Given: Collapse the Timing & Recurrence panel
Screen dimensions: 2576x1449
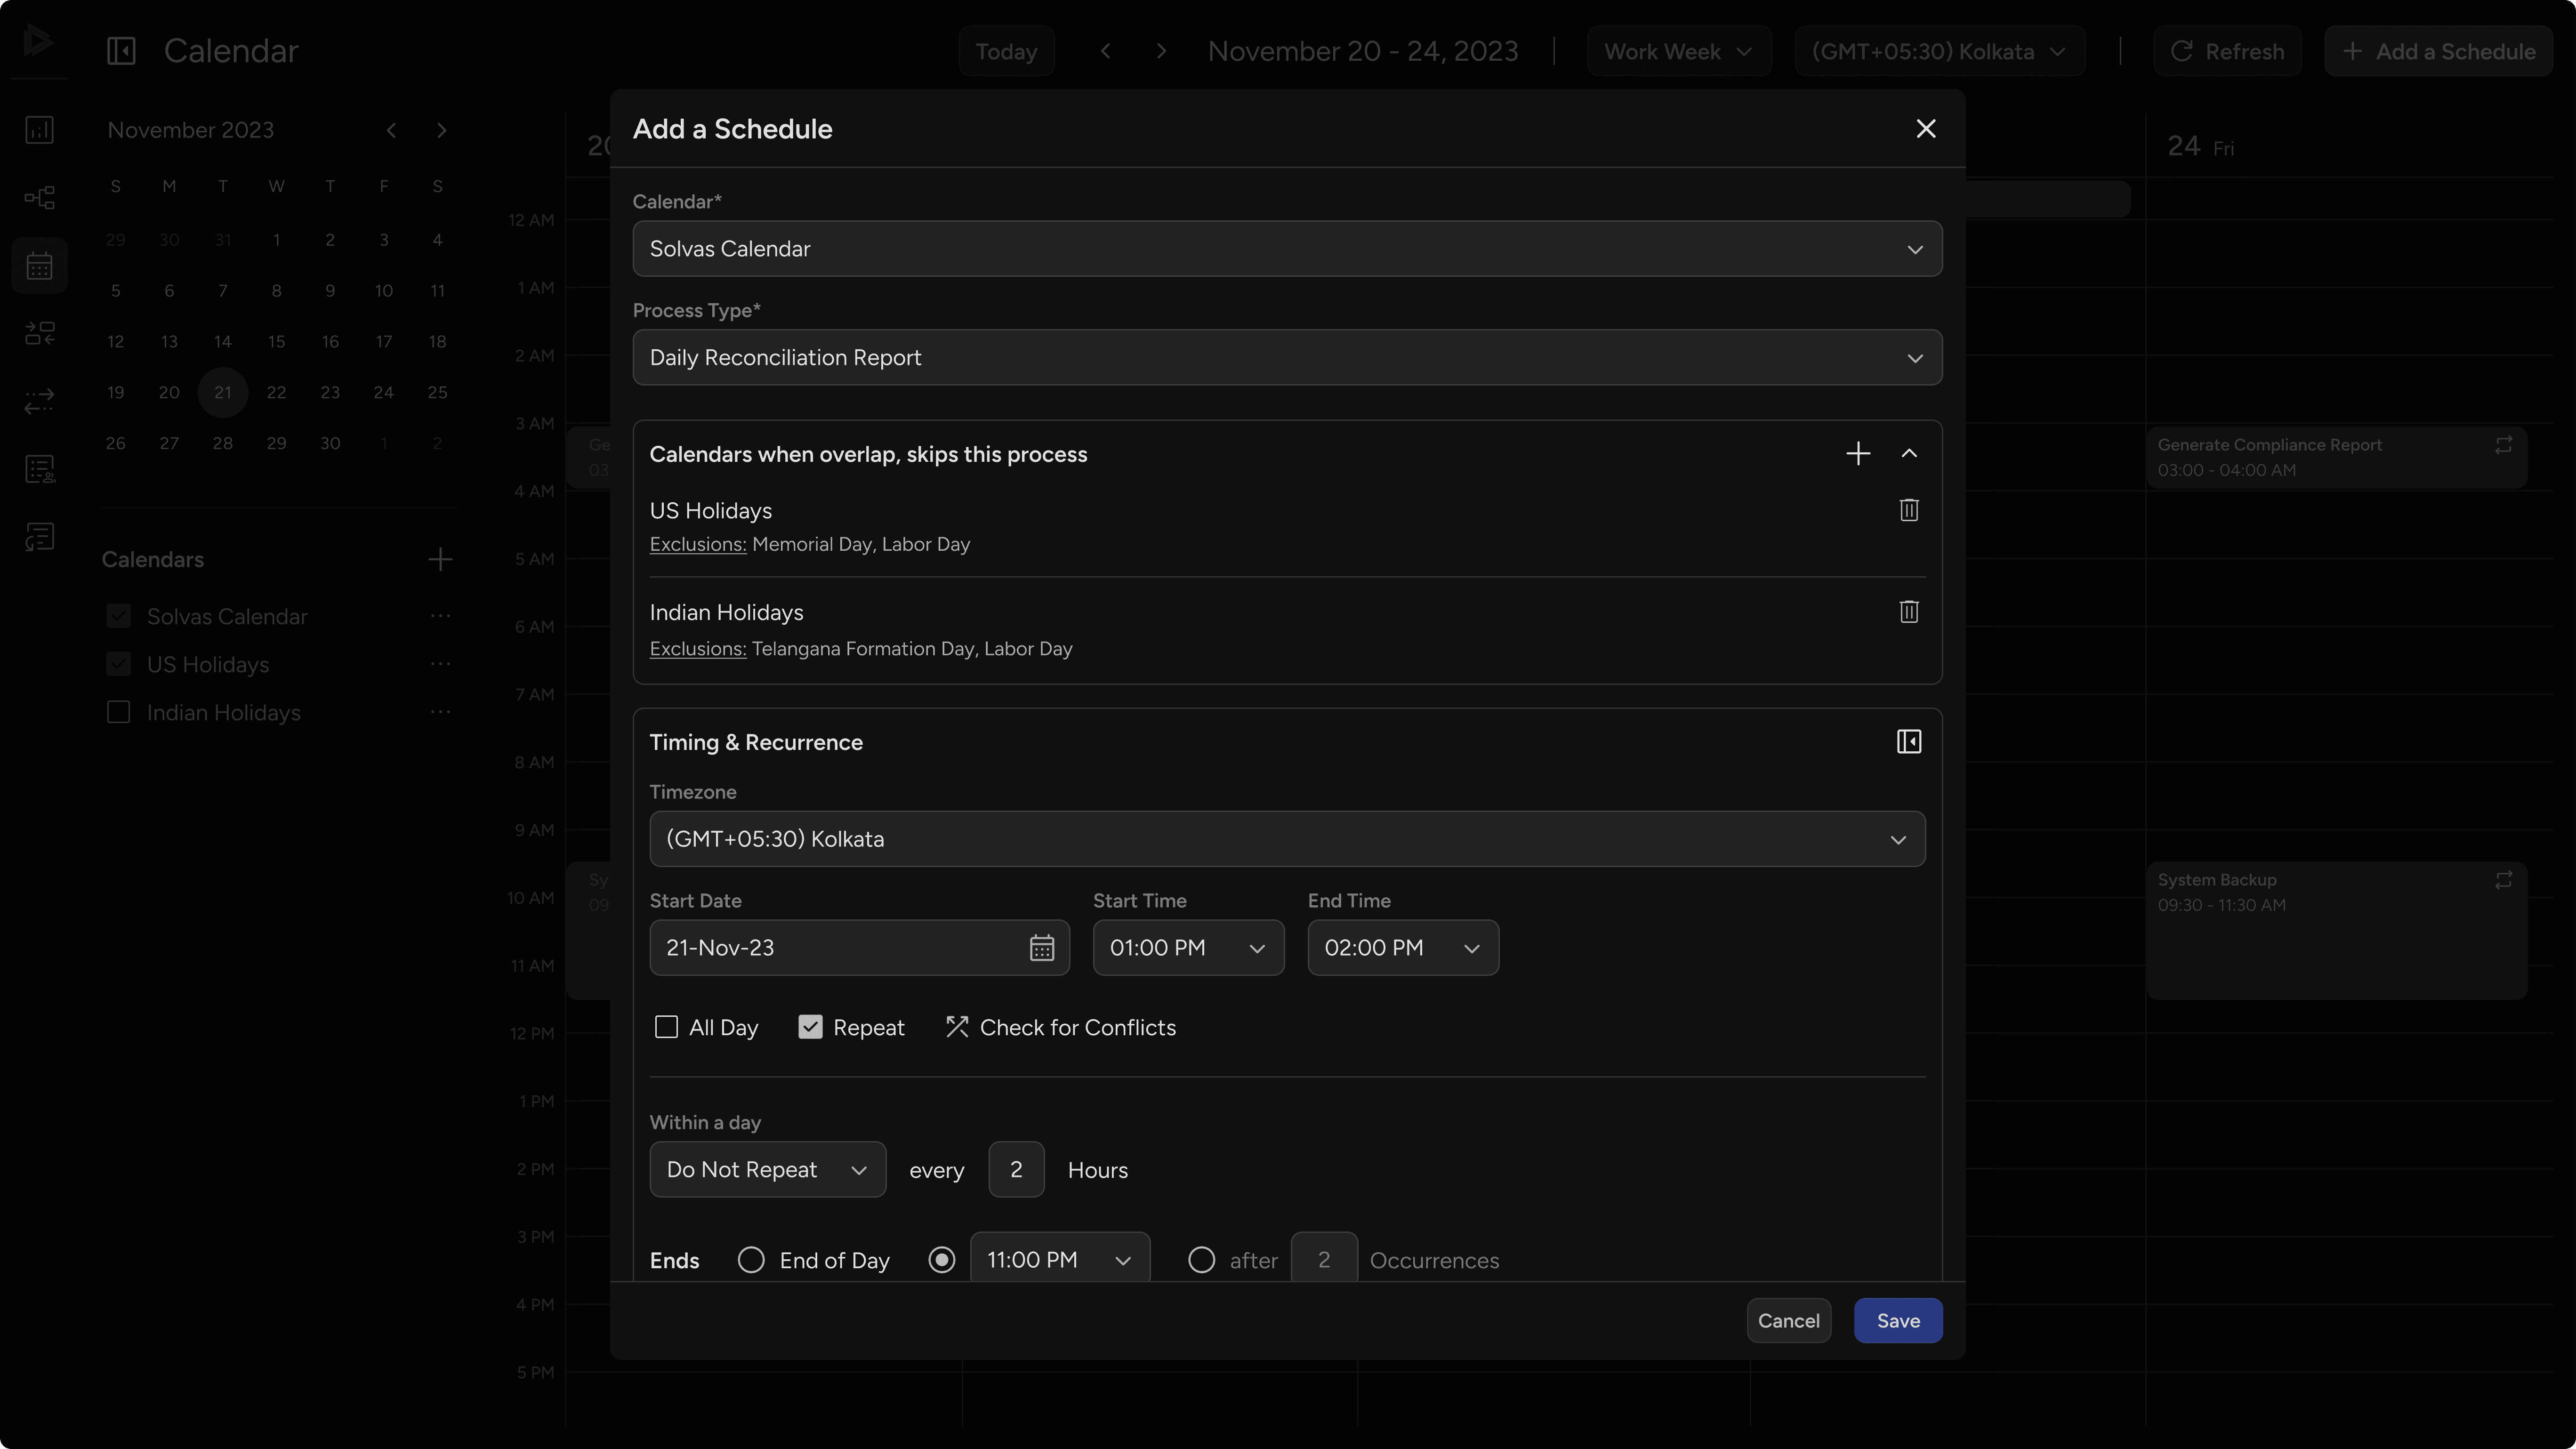Looking at the screenshot, I should point(1908,741).
